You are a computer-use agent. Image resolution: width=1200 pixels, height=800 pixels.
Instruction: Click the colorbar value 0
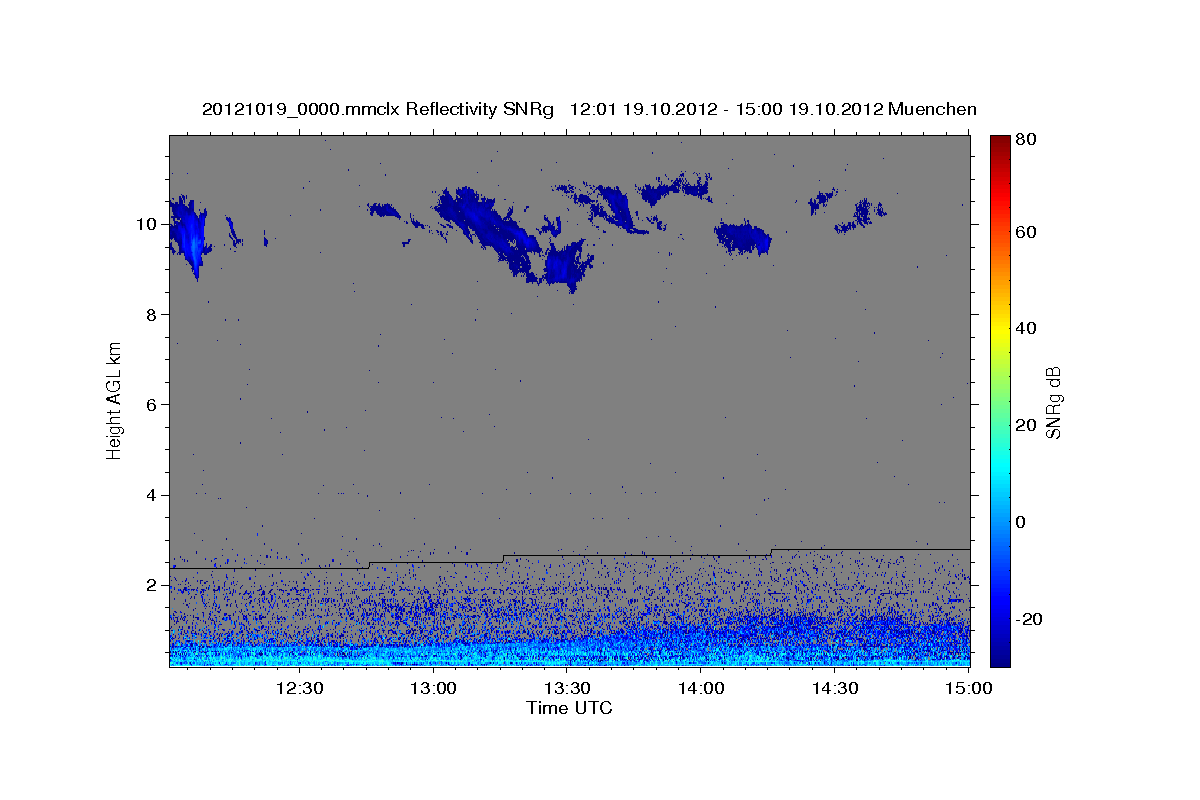tap(1021, 523)
